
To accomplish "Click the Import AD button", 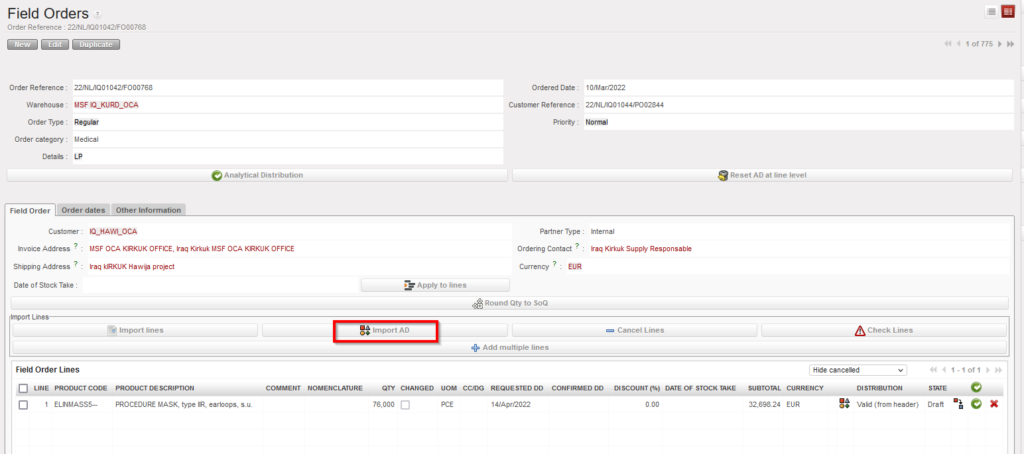I will (x=385, y=330).
